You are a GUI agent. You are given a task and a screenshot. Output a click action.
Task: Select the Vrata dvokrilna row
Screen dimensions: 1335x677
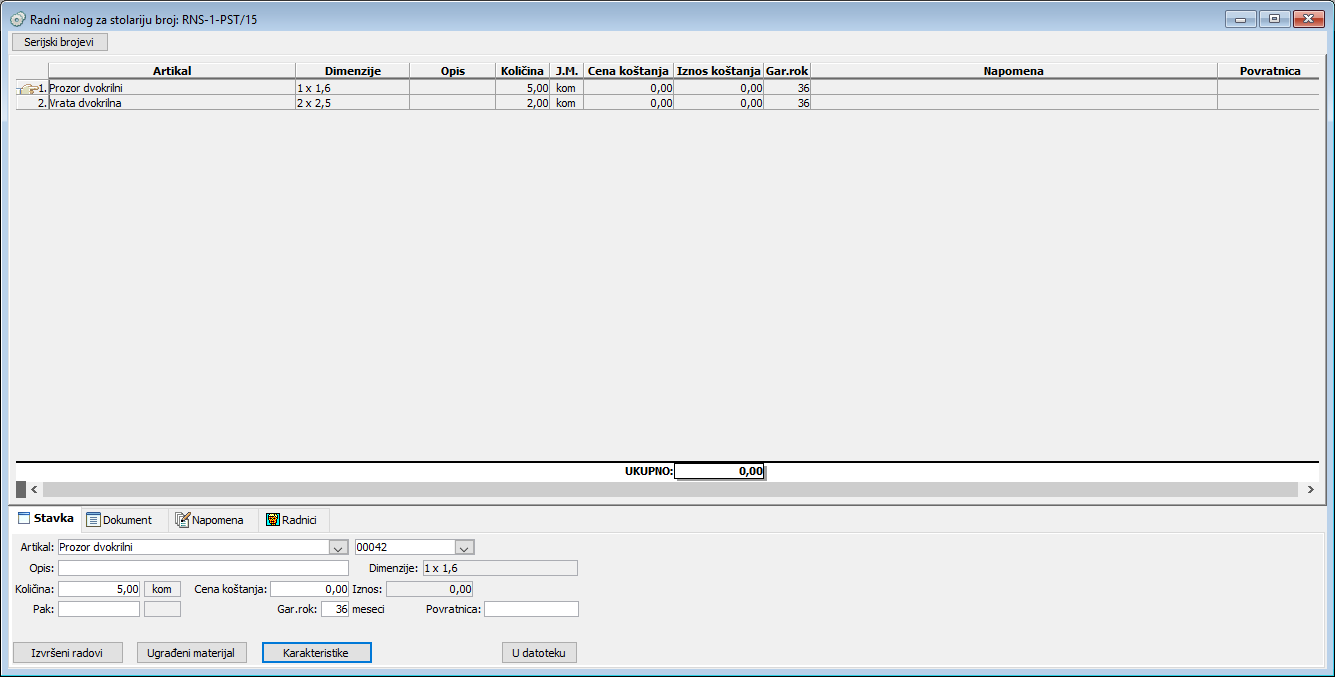tap(170, 103)
